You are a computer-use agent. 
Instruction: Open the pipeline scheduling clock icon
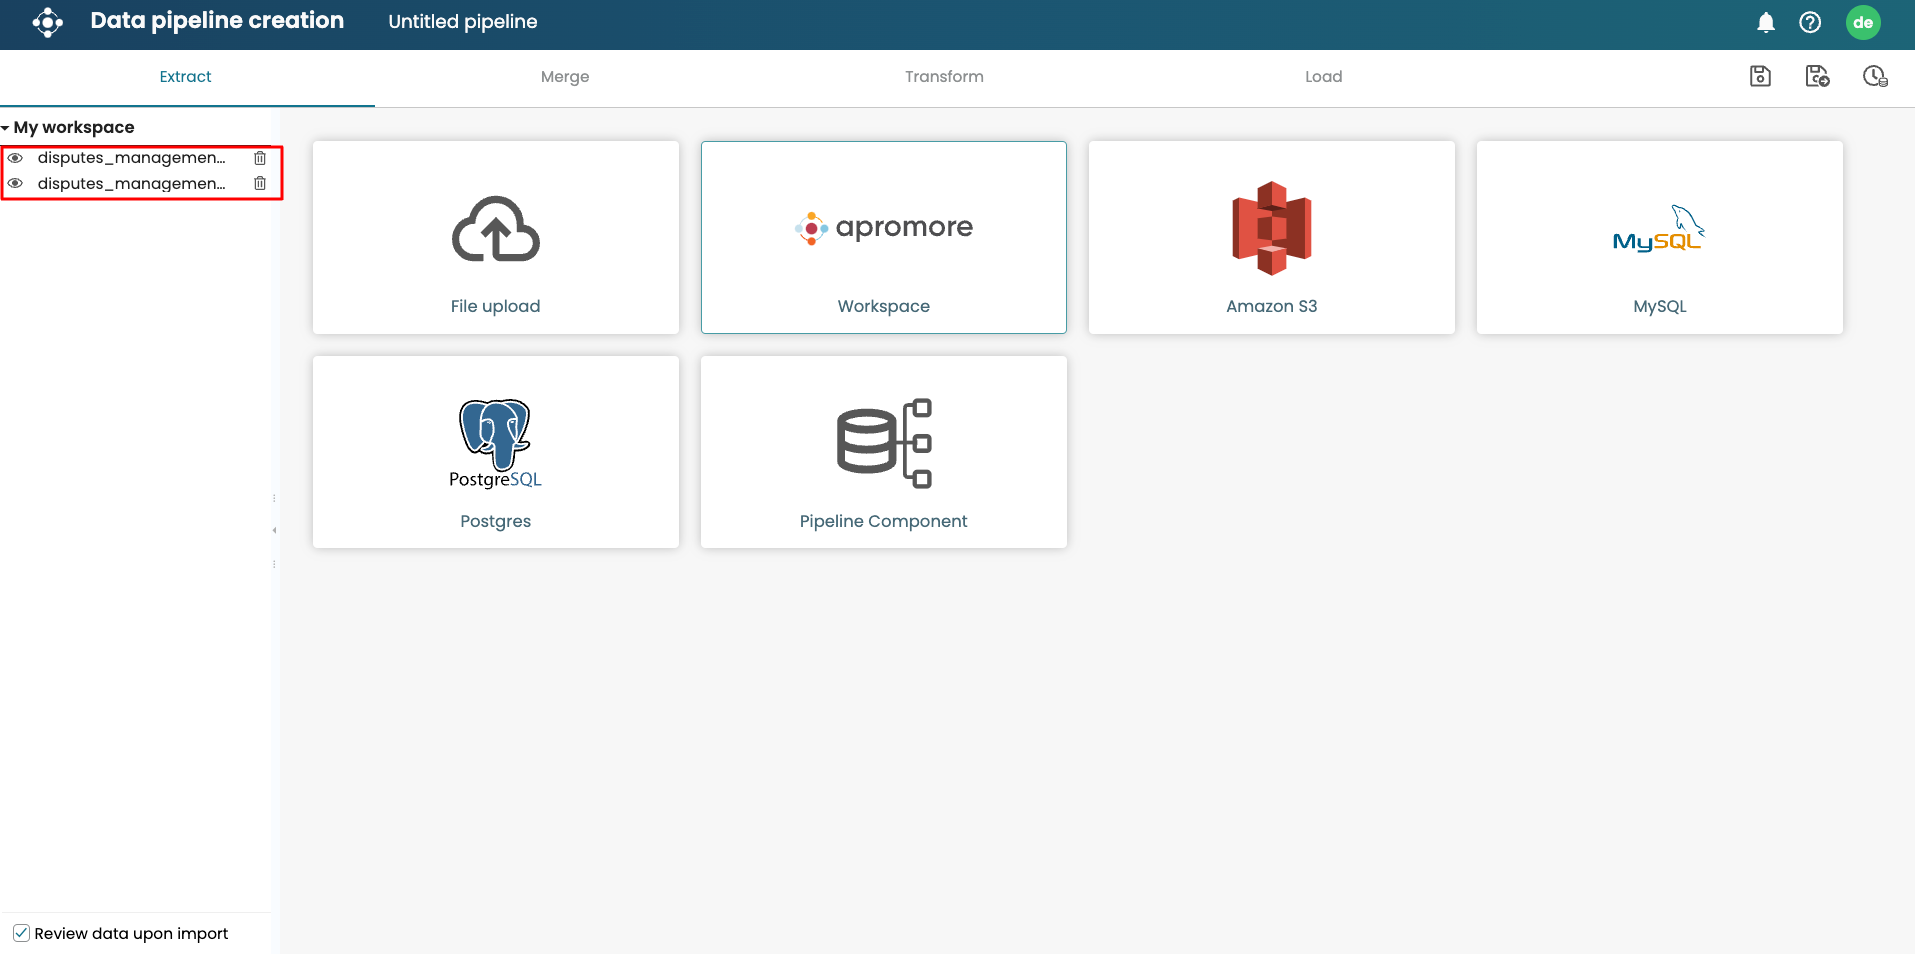point(1874,76)
